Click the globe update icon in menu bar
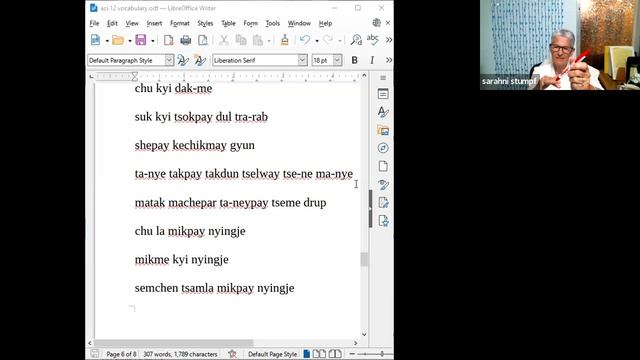 [377, 23]
